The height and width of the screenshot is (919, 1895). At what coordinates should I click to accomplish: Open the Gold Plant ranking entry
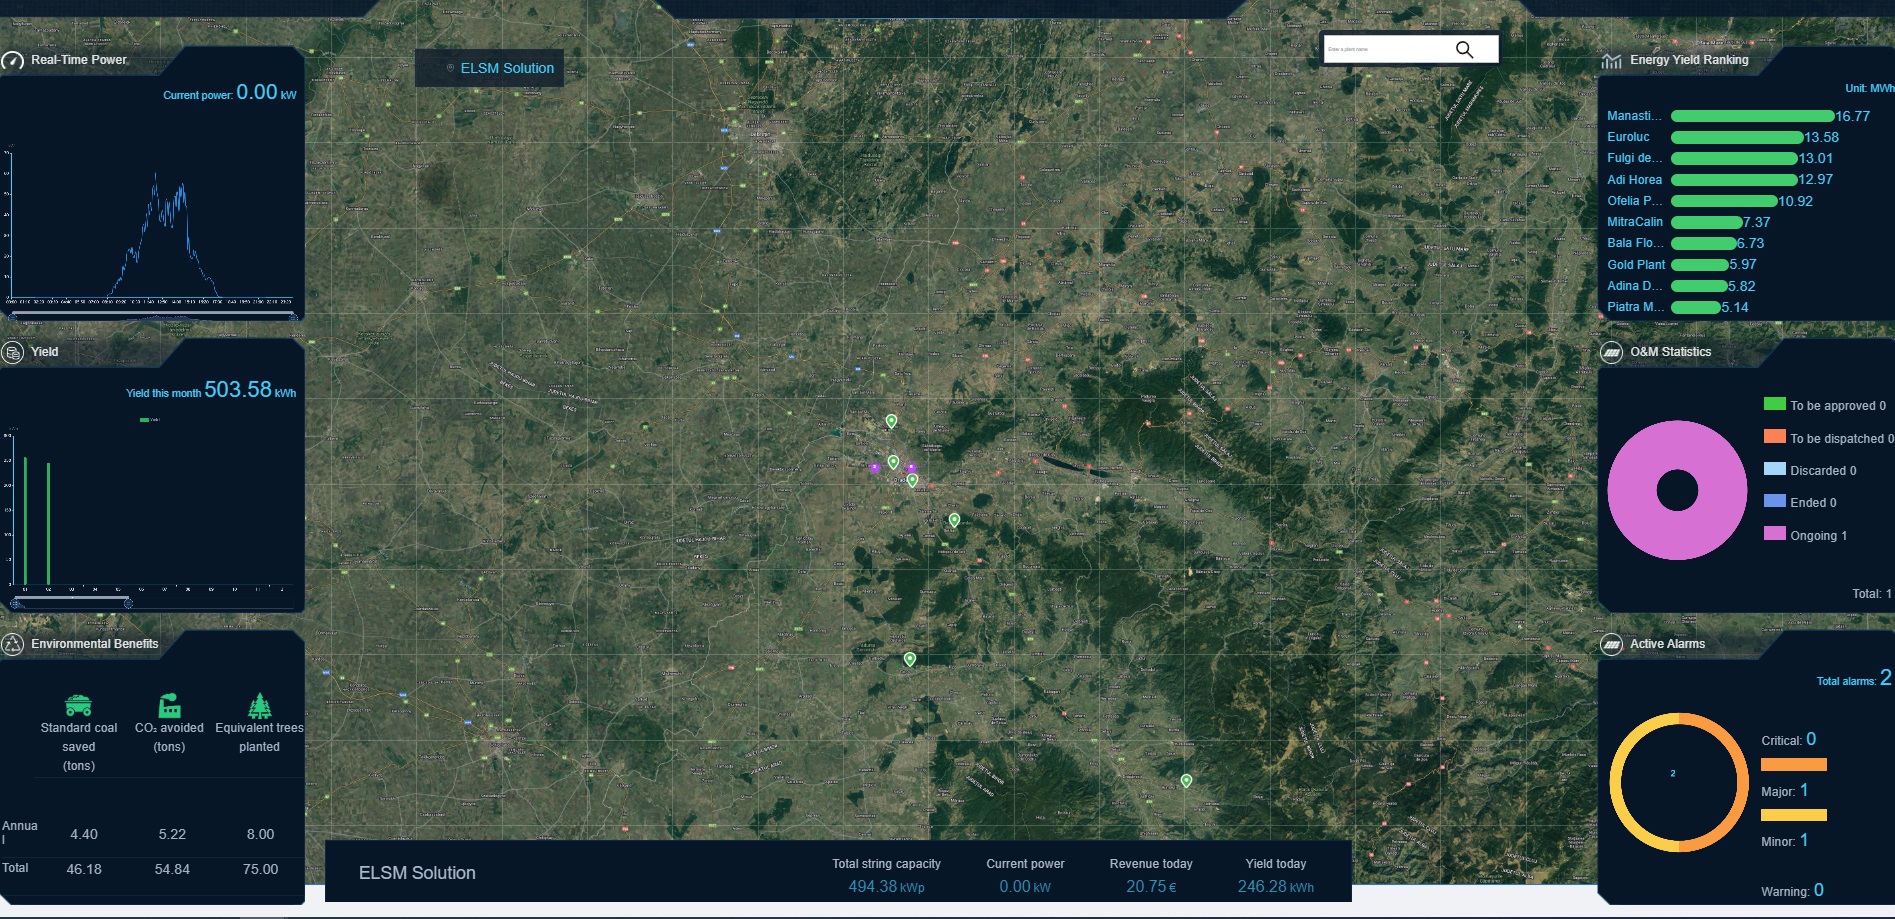pyautogui.click(x=1636, y=265)
